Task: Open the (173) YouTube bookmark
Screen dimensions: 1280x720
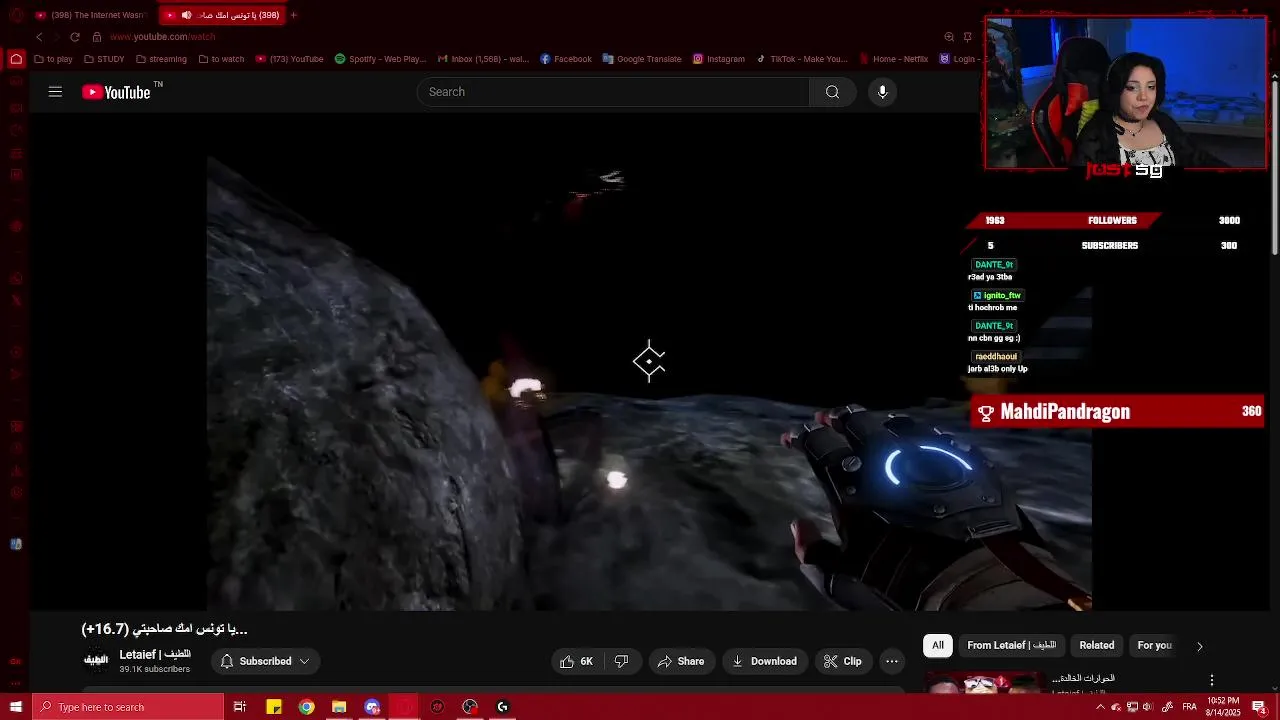Action: (290, 59)
